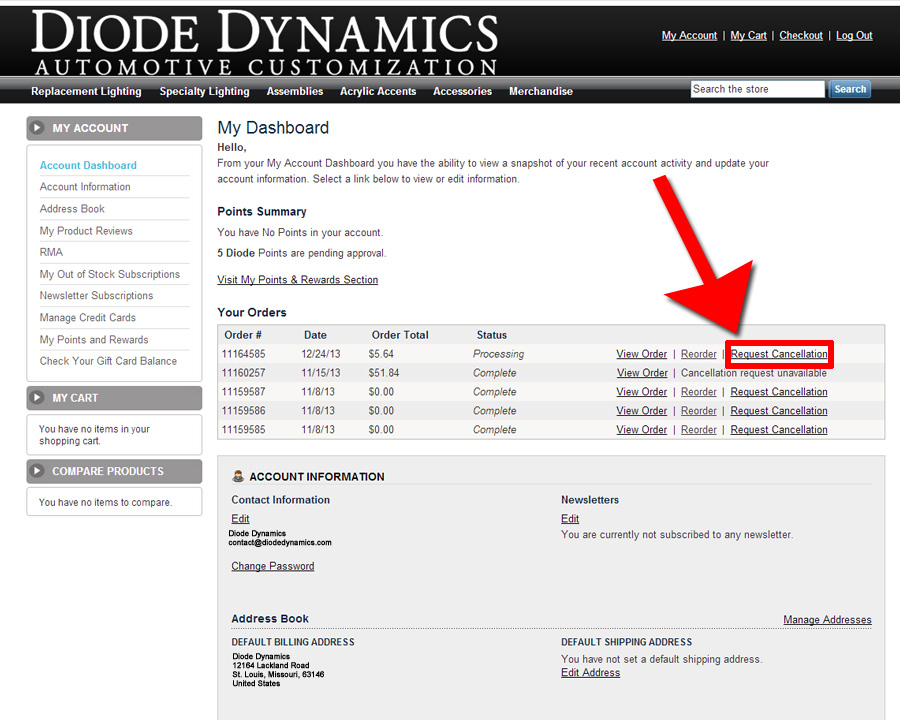This screenshot has width=900, height=720.
Task: Open My Product Reviews
Action: pos(86,231)
